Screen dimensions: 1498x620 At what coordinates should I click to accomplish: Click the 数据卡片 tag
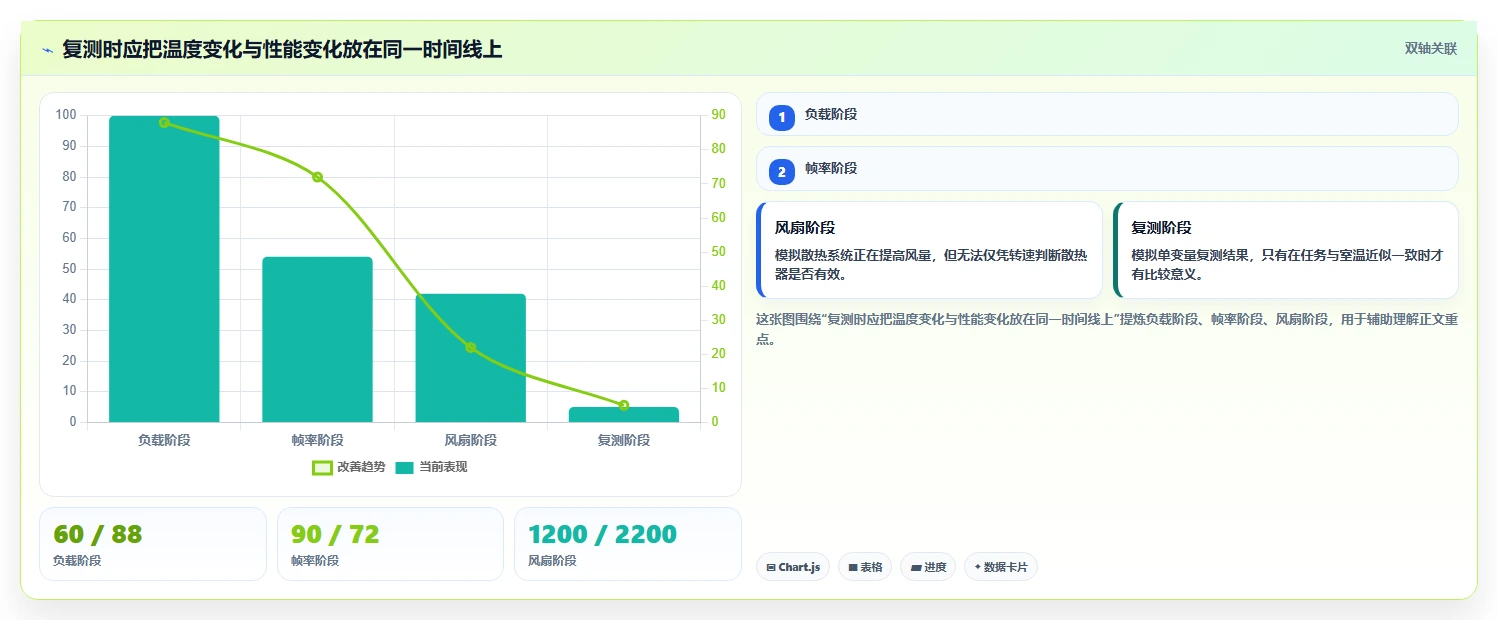[1001, 567]
